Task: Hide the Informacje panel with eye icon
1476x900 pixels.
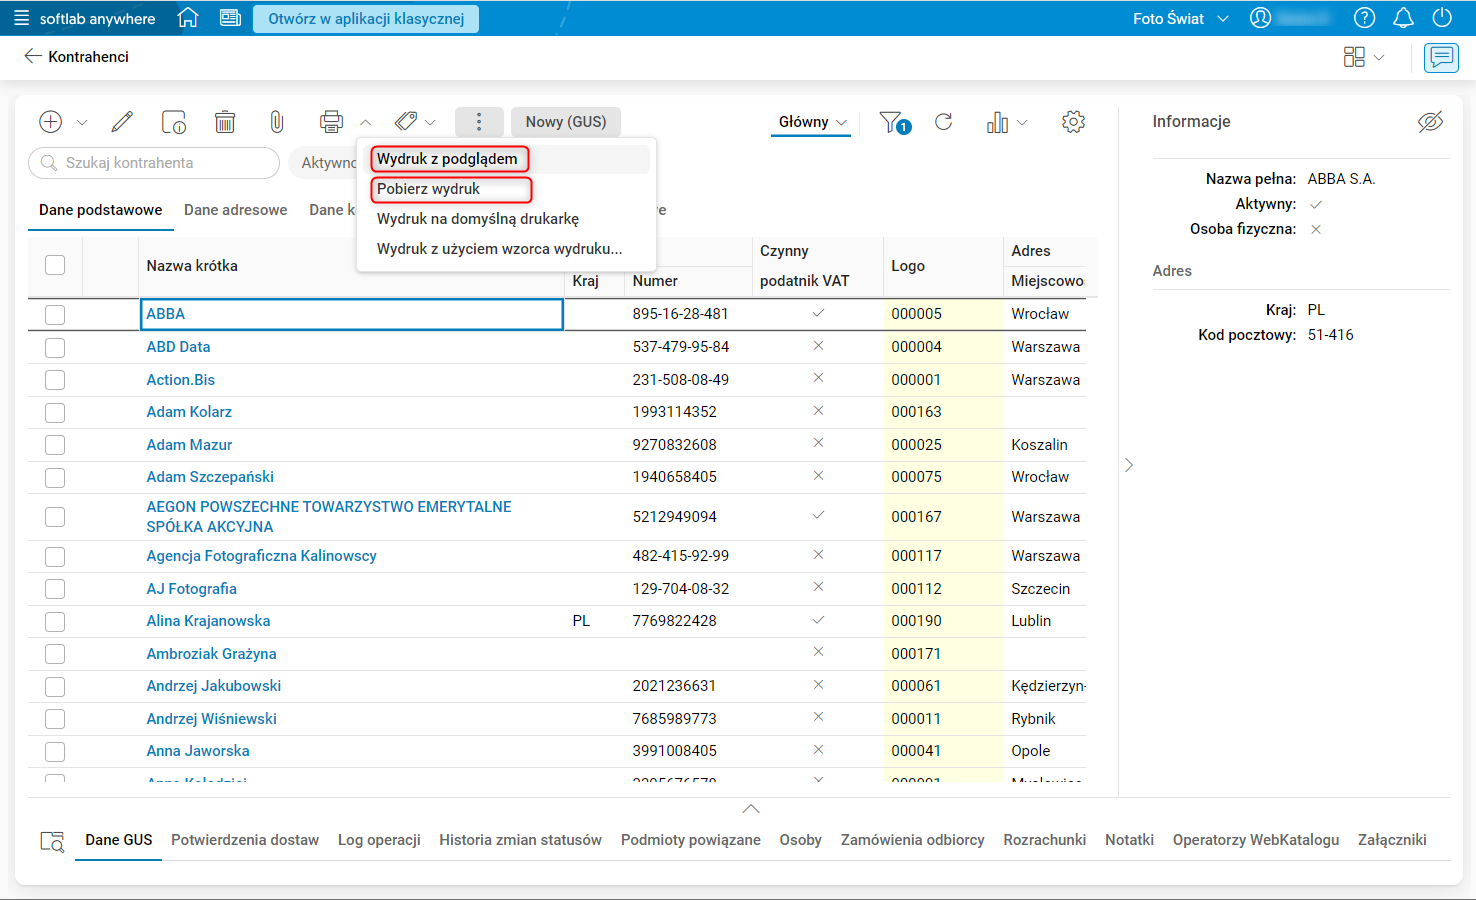Action: point(1430,122)
